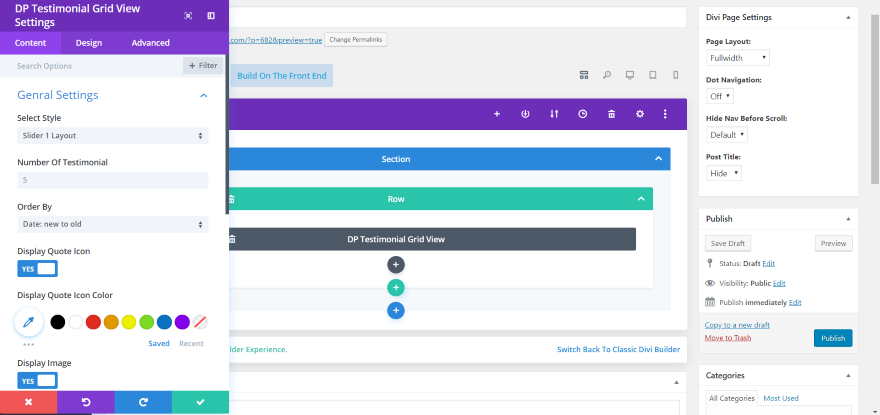Delete the DP Testimonial Grid View module
880x415 pixels.
232,239
